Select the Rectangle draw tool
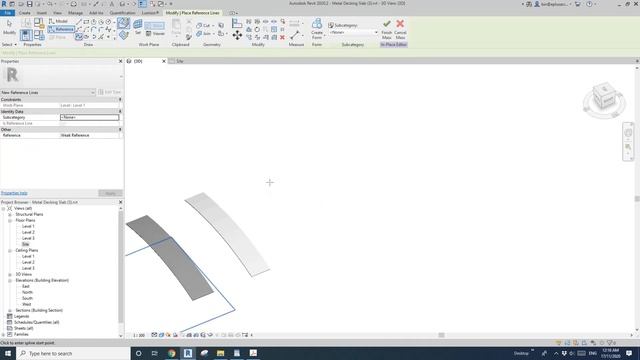 [86, 22]
